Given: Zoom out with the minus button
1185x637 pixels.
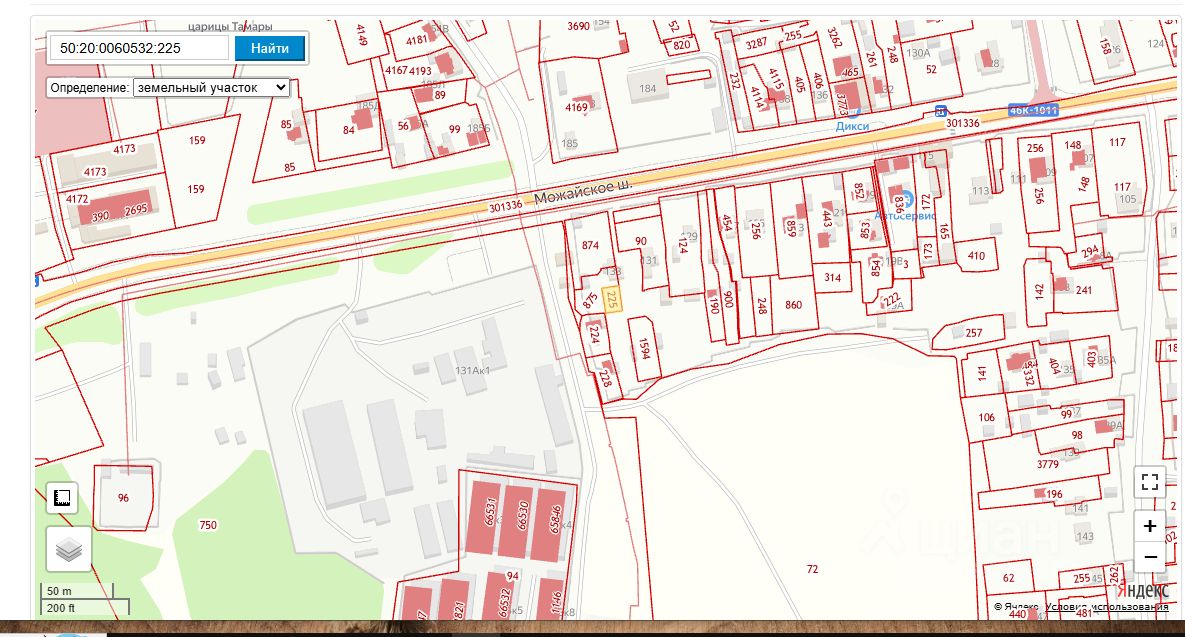Looking at the screenshot, I should point(1150,557).
